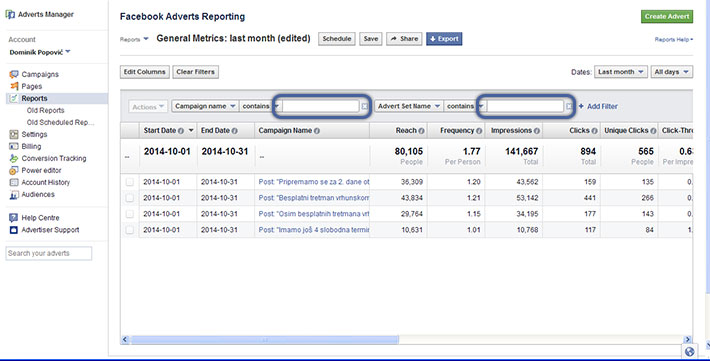Open the contains dropdown of Campaign name filter

(260, 106)
